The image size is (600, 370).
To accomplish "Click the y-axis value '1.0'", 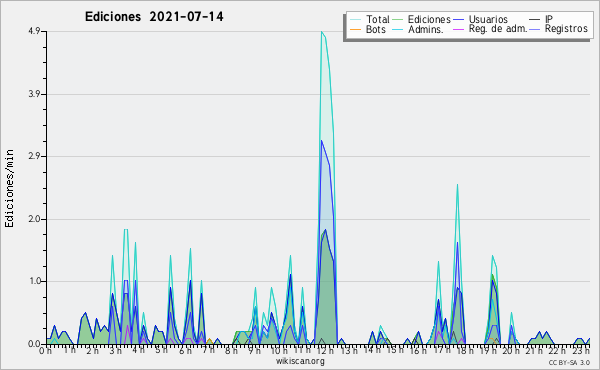I will point(34,281).
